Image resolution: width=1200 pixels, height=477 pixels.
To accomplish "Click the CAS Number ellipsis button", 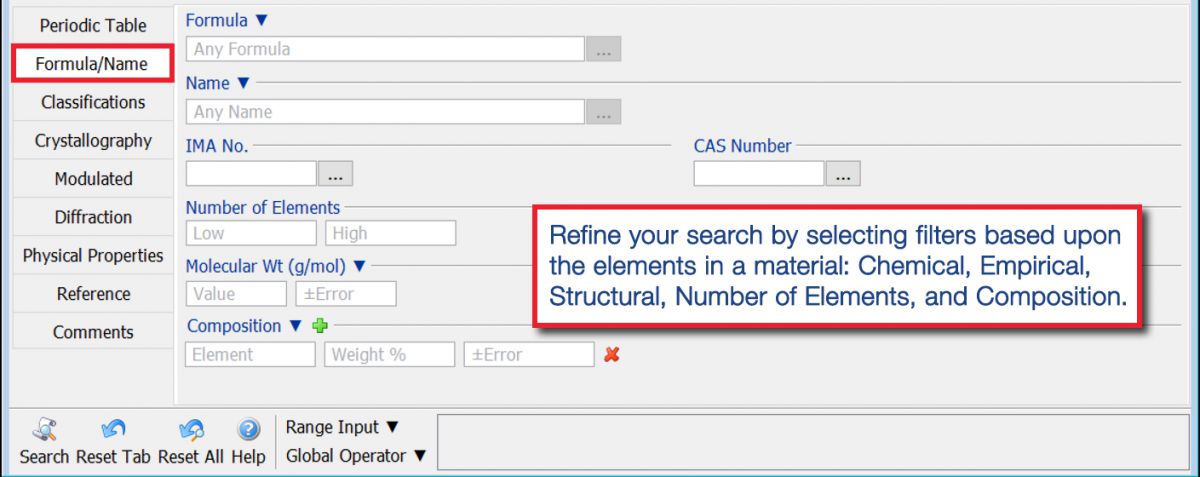I will 843,174.
